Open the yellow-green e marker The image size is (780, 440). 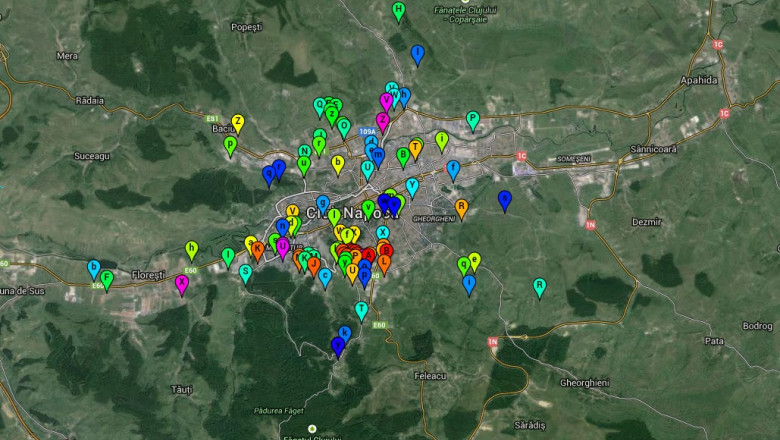click(475, 261)
